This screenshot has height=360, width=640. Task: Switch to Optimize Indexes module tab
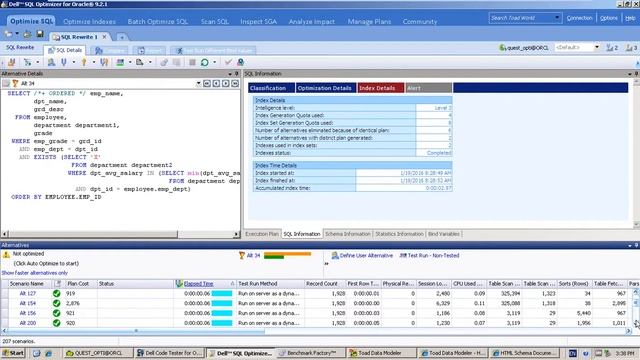point(89,22)
